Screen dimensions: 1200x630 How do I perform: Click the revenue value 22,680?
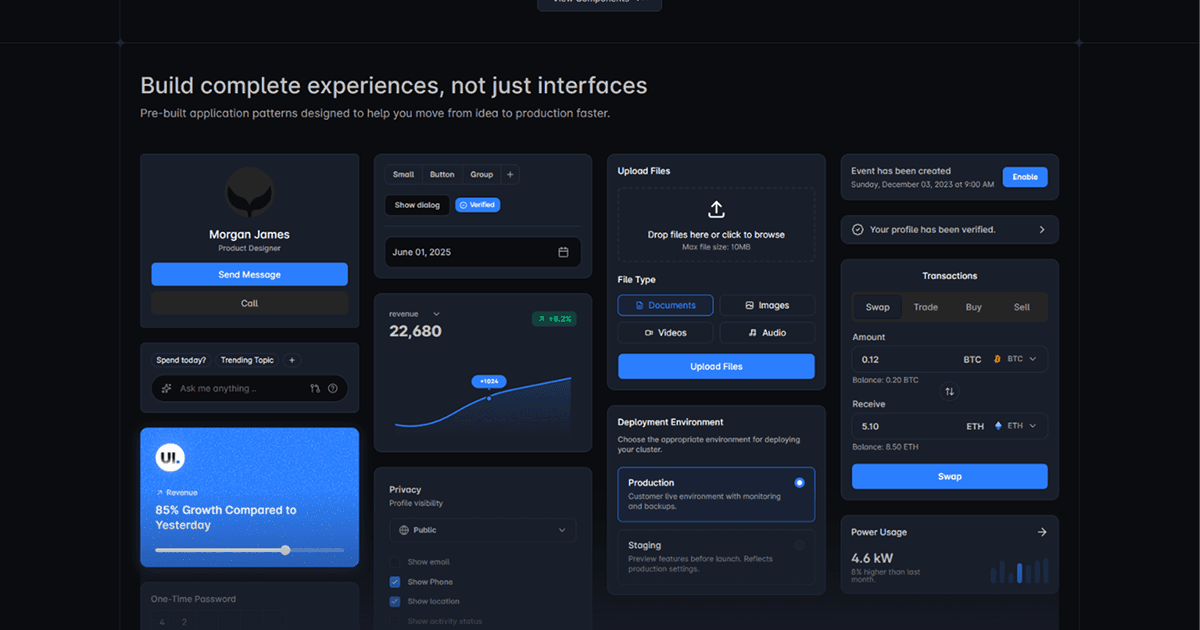coord(415,331)
